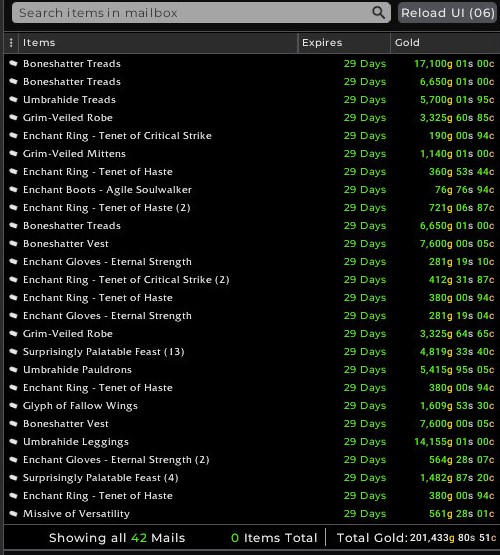Open the column options dots menu

(x=11, y=43)
